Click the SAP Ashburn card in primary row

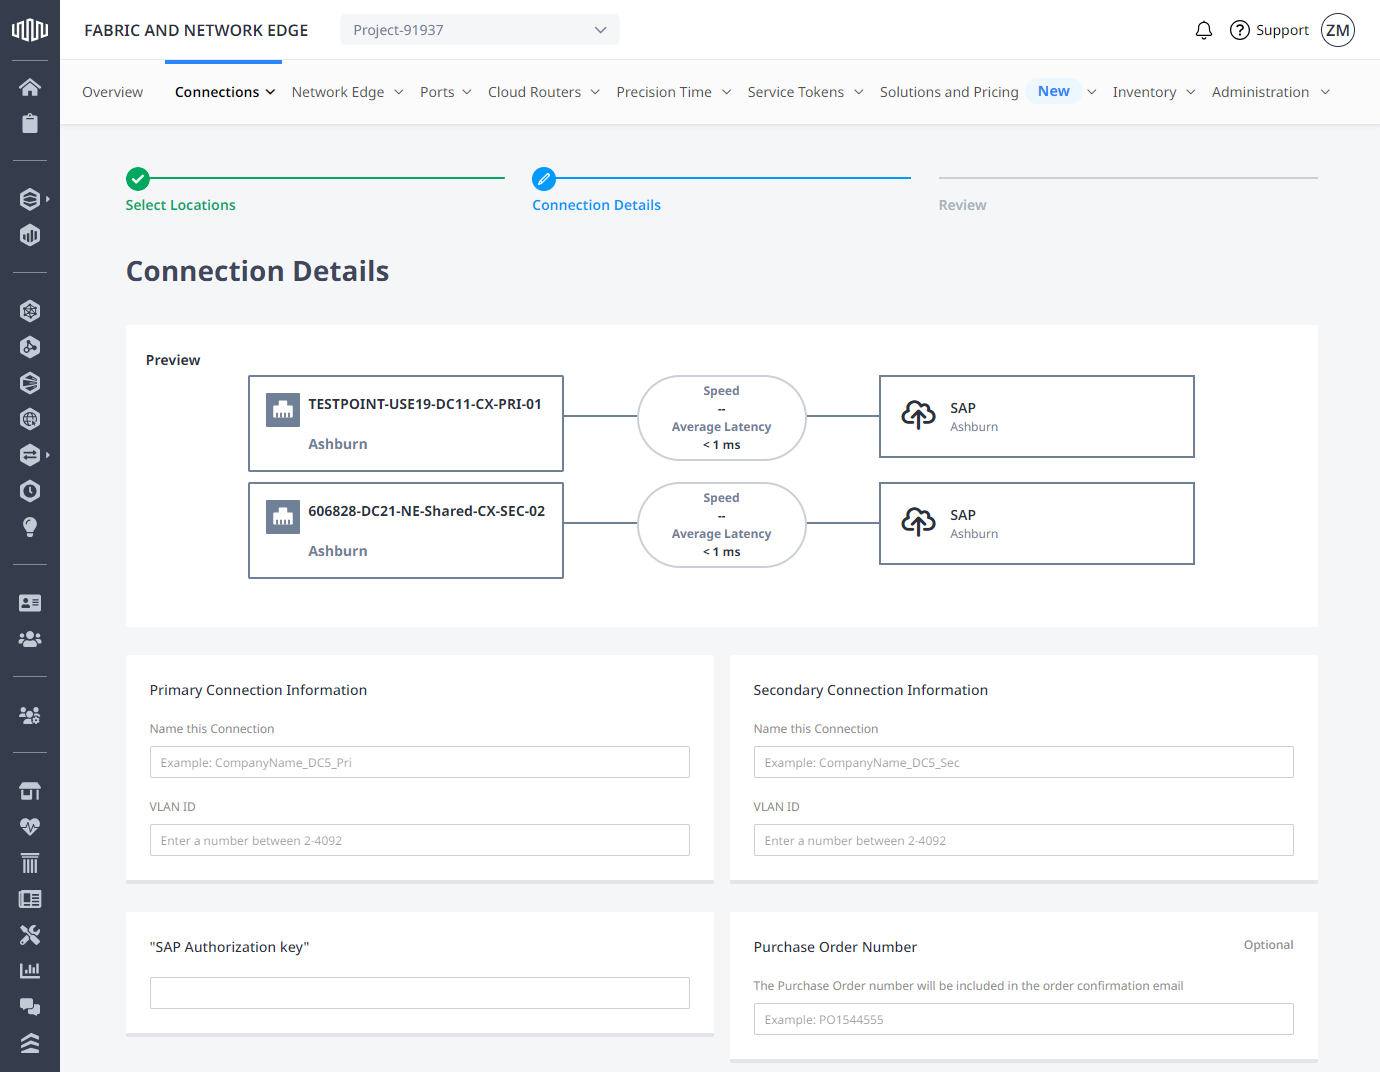pyautogui.click(x=1037, y=416)
